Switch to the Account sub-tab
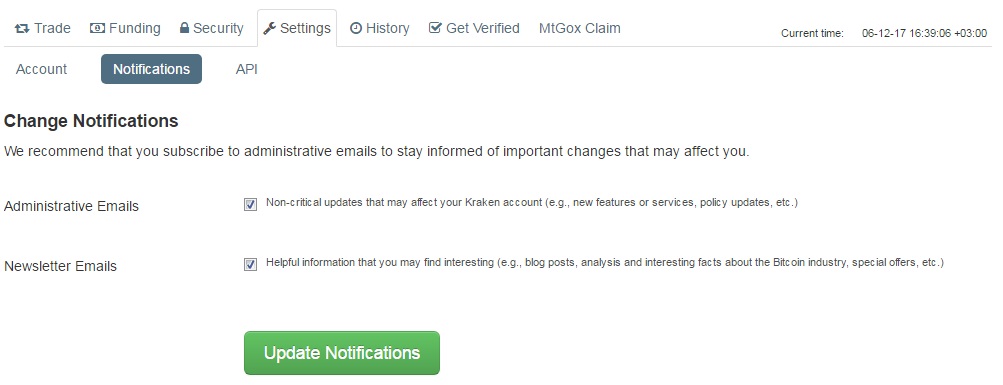The image size is (1003, 385). [x=41, y=69]
